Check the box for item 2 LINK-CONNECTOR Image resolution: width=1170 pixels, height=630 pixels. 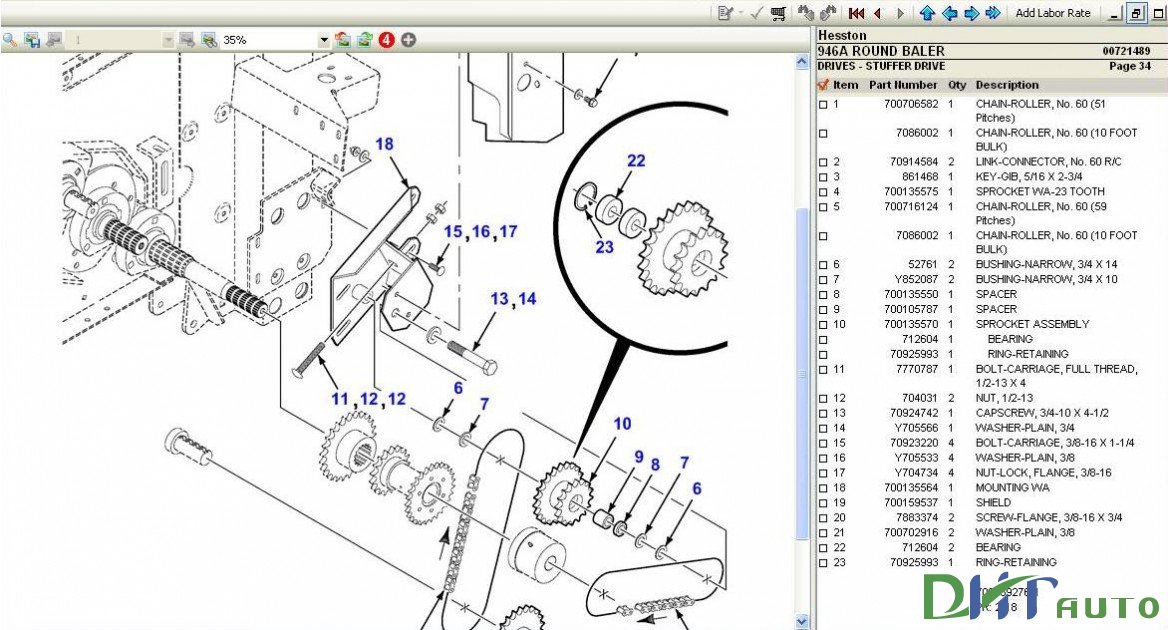(823, 162)
